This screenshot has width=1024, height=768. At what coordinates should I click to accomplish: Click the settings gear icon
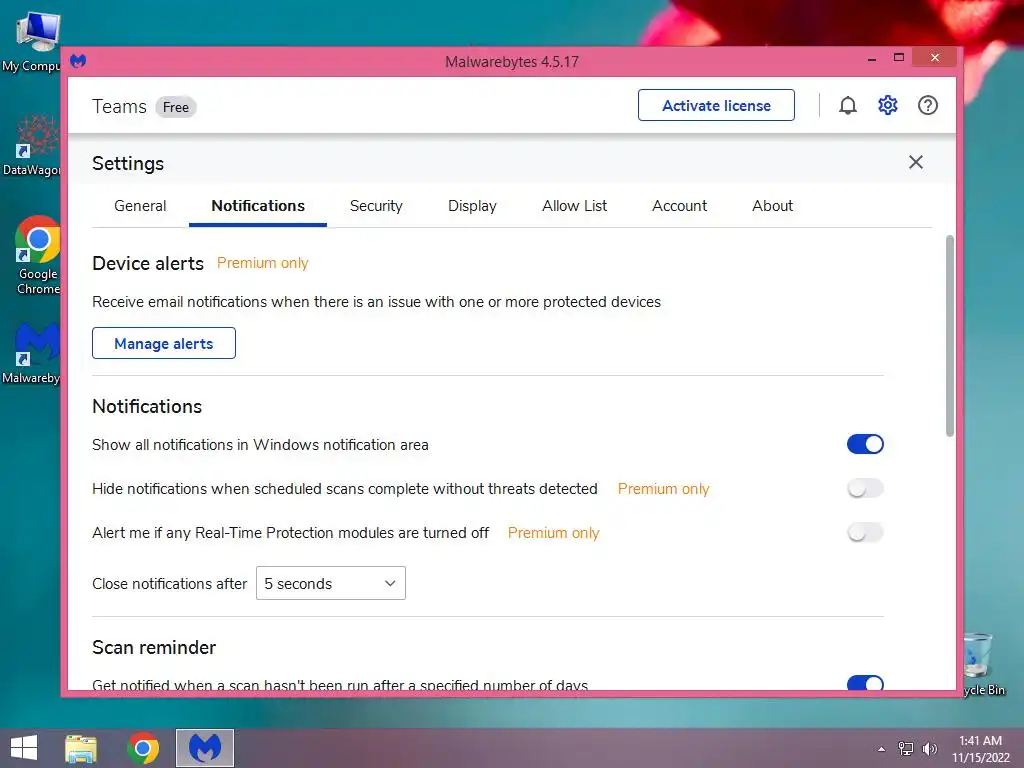pyautogui.click(x=888, y=105)
